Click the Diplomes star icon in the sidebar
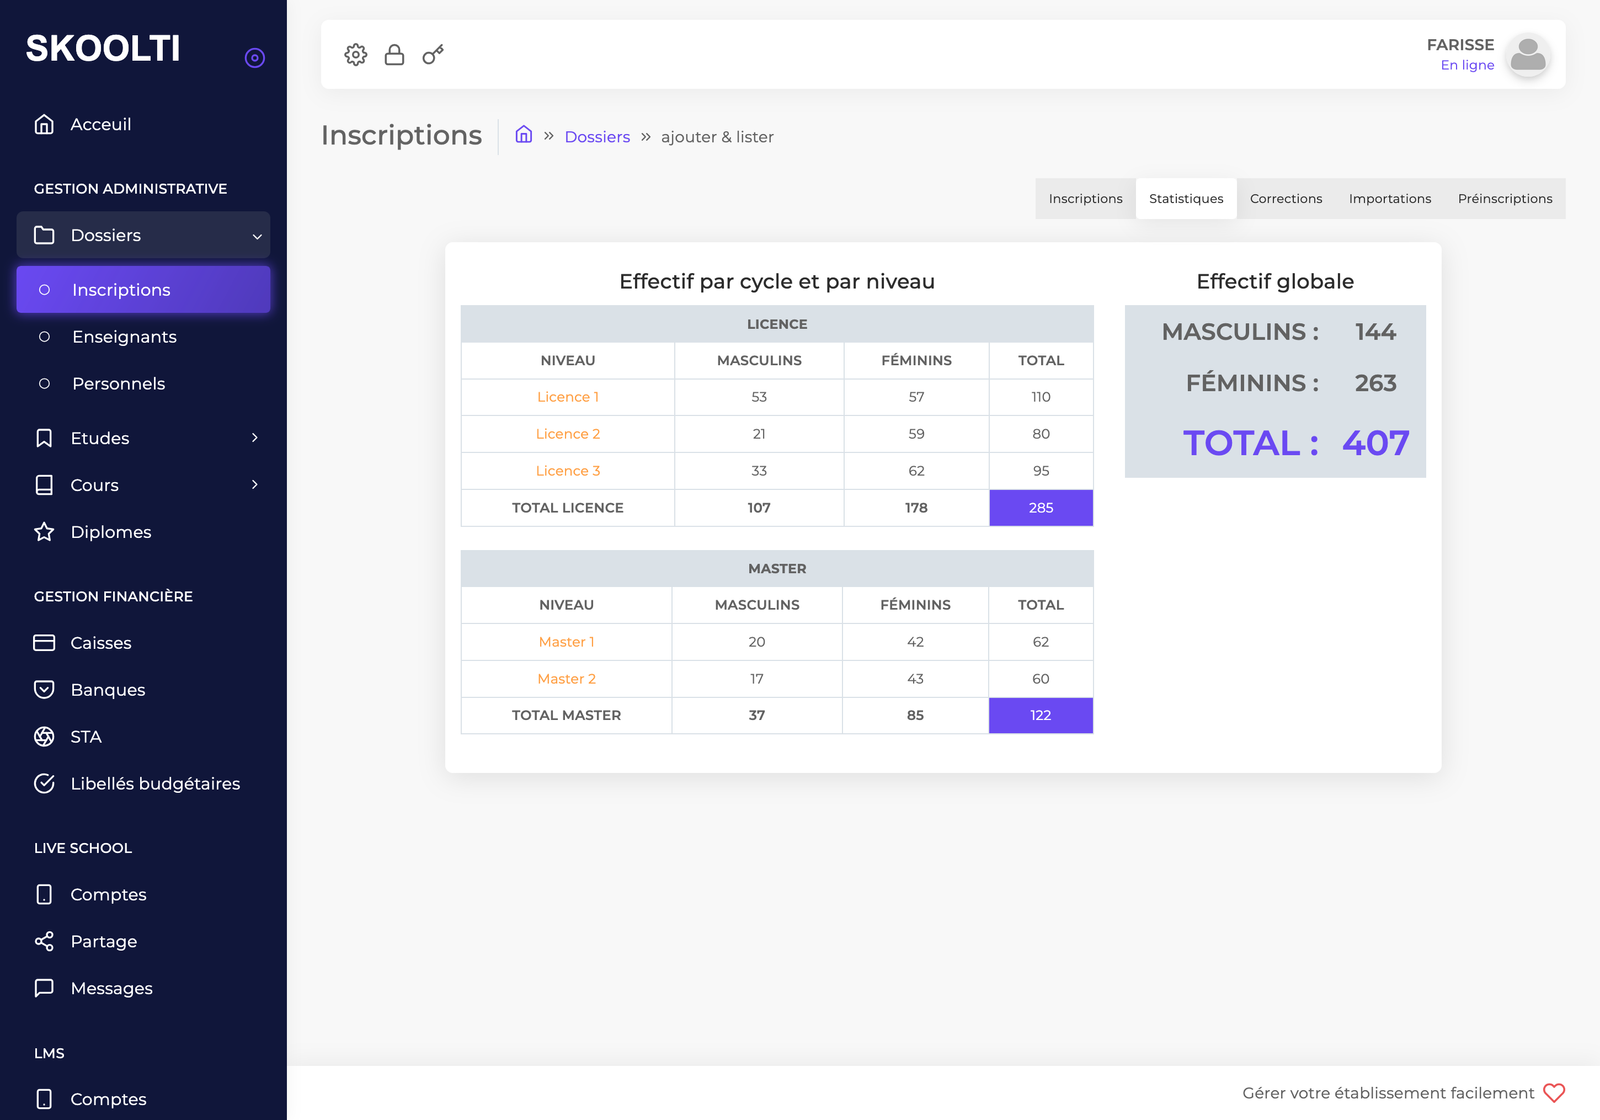The height and width of the screenshot is (1120, 1600). click(44, 531)
